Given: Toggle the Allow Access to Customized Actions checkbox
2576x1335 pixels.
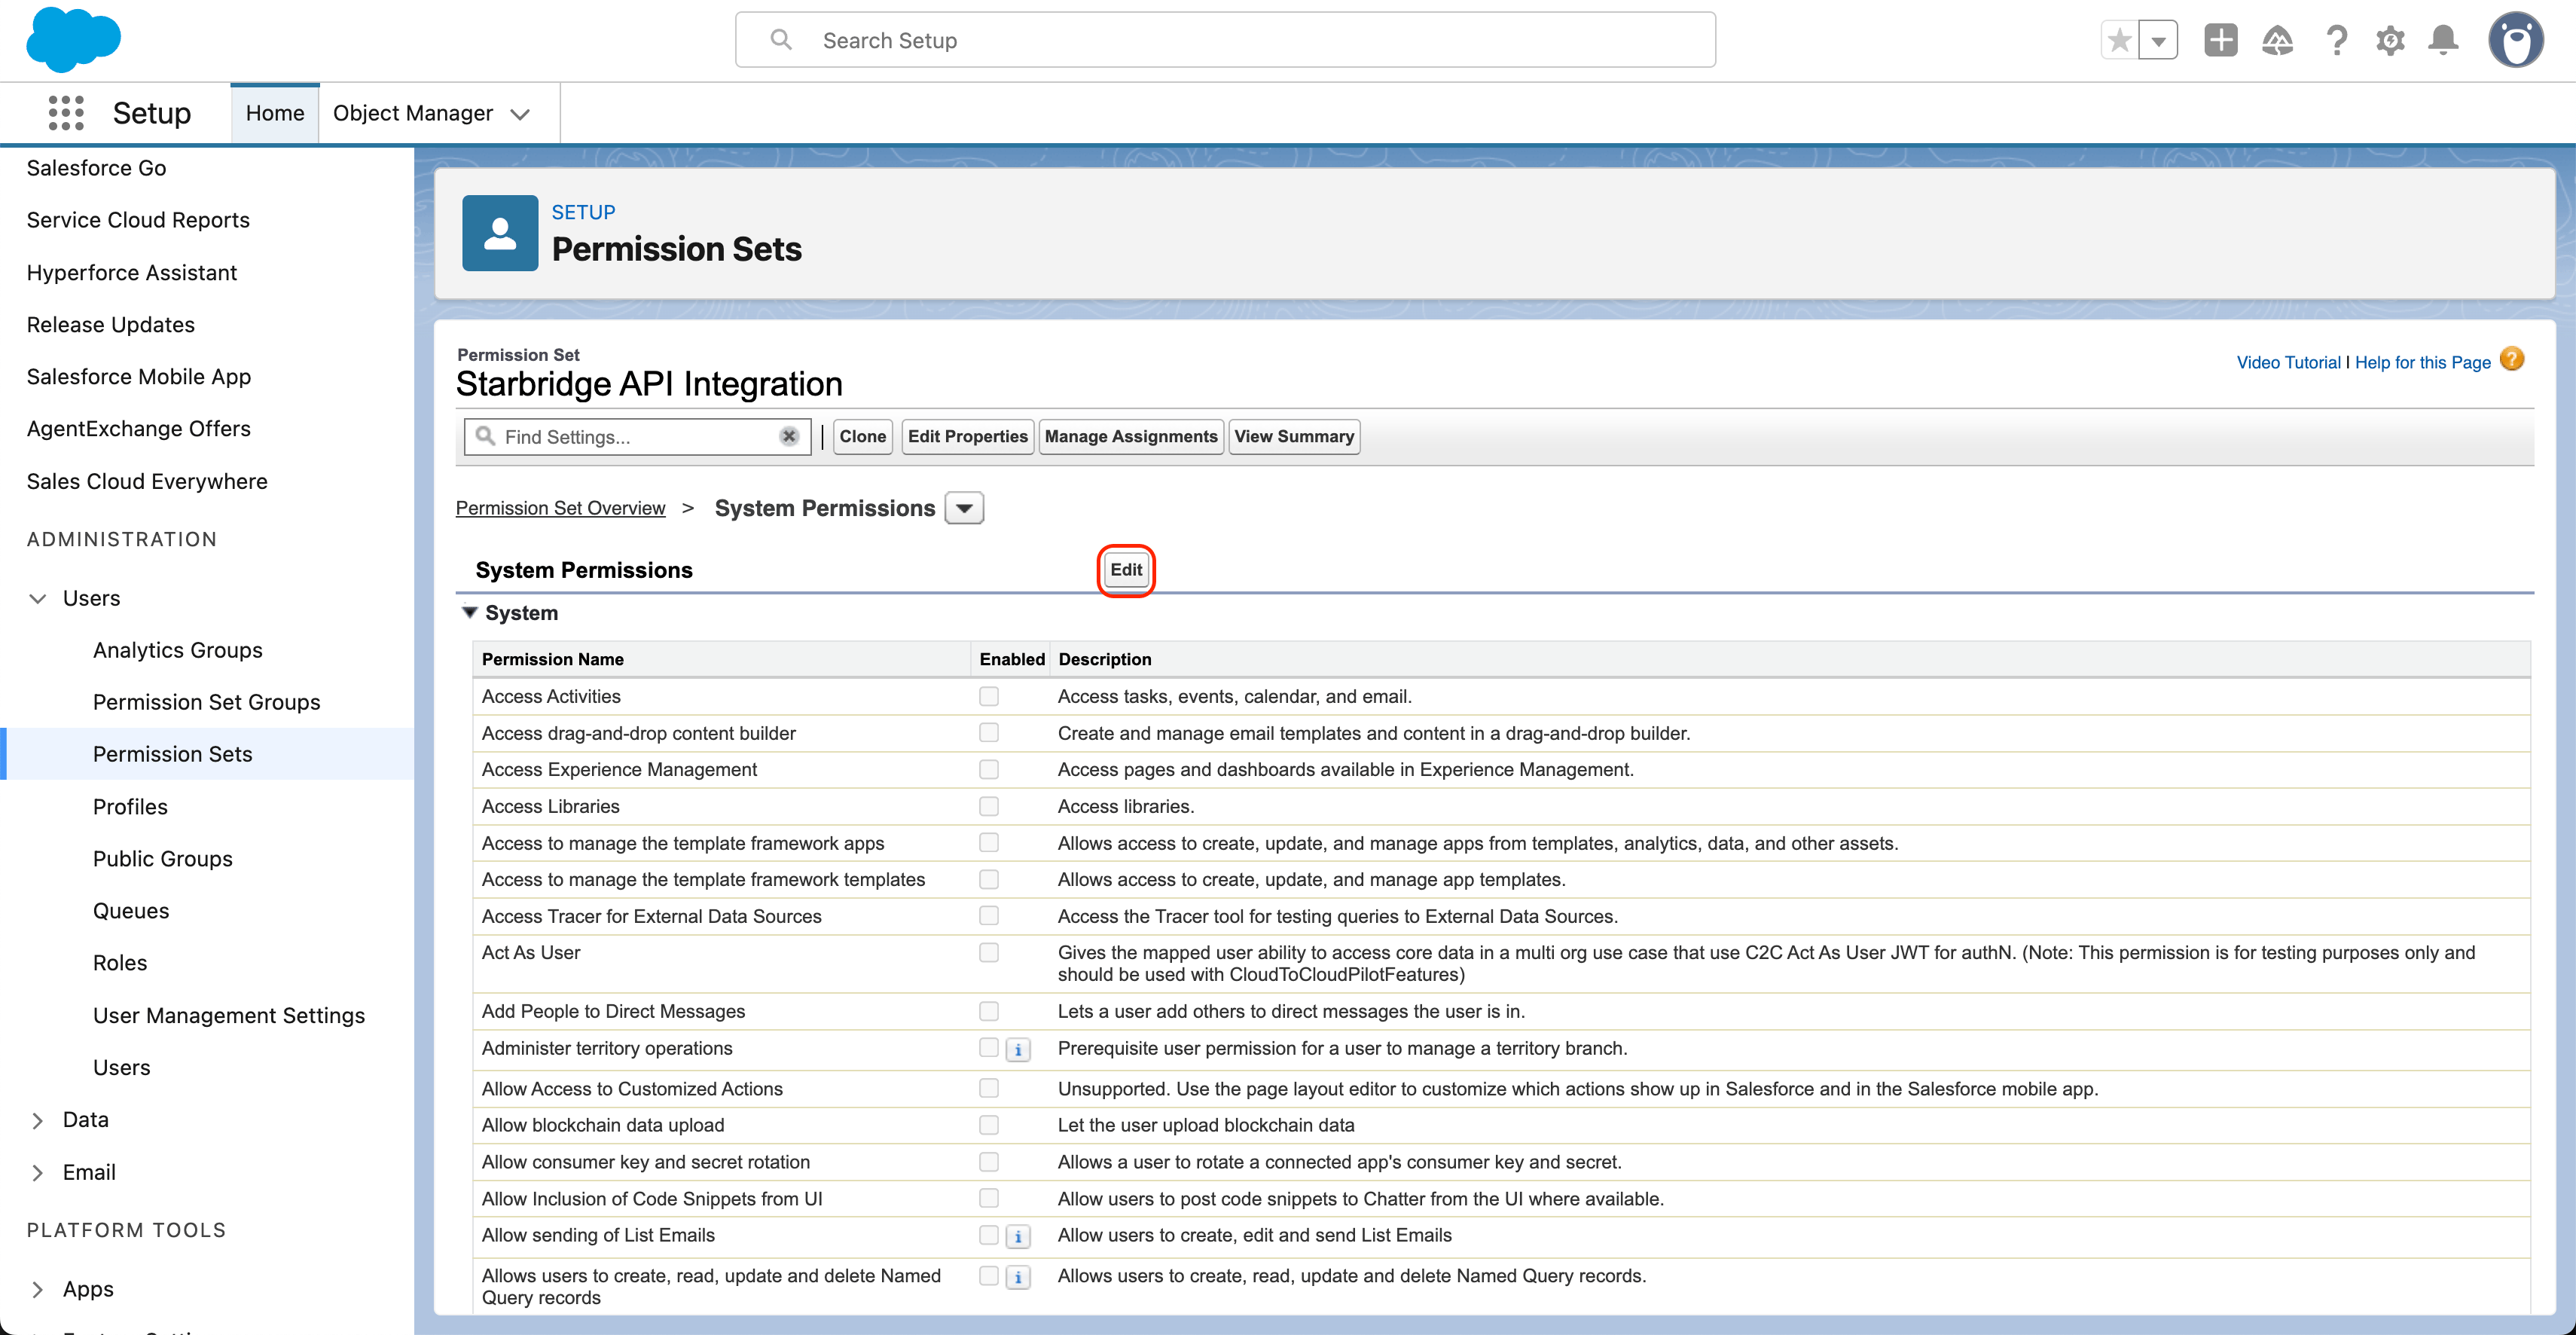Looking at the screenshot, I should (989, 1088).
